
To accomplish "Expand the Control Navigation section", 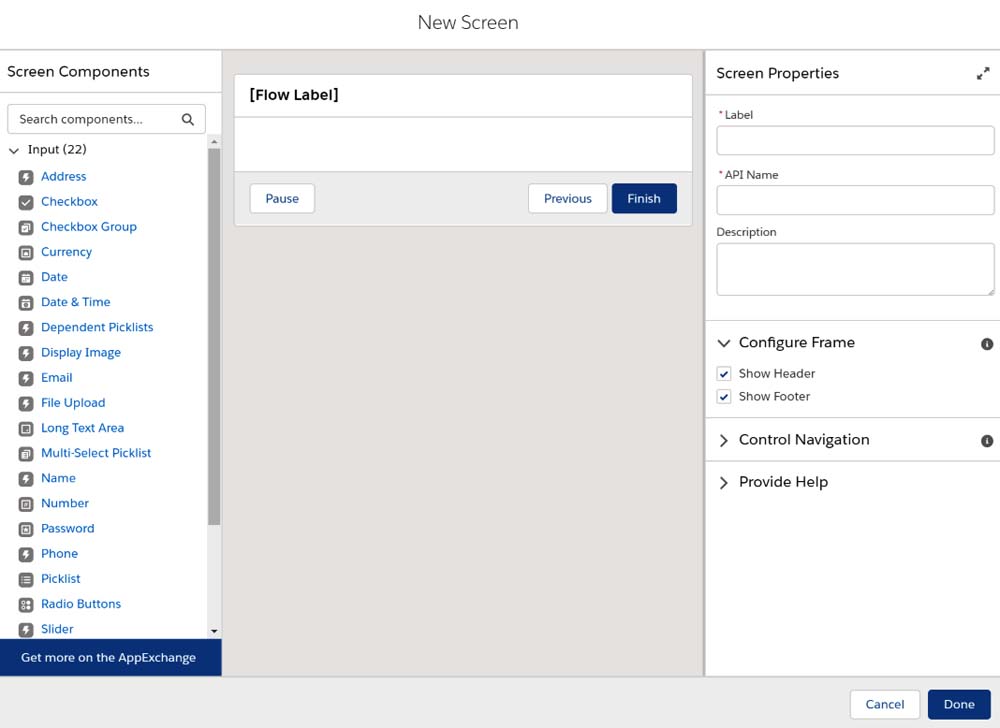I will [x=724, y=440].
